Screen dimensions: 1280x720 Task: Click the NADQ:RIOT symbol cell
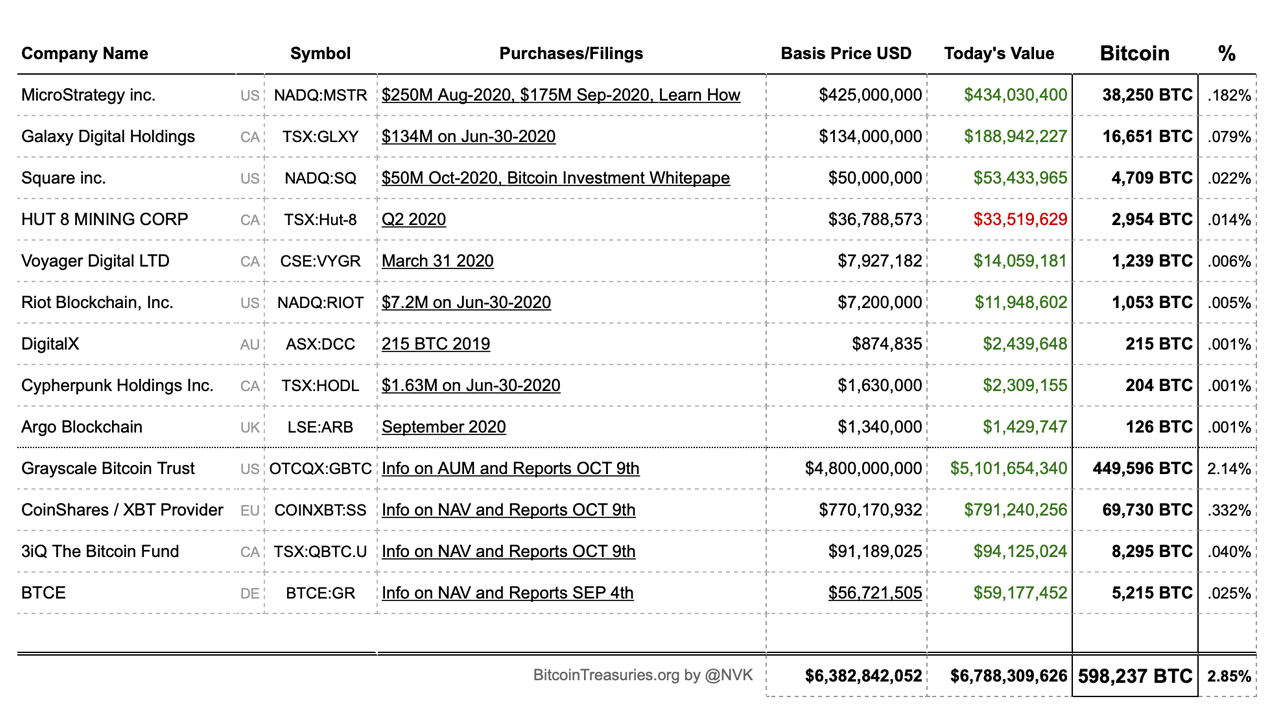coord(320,303)
